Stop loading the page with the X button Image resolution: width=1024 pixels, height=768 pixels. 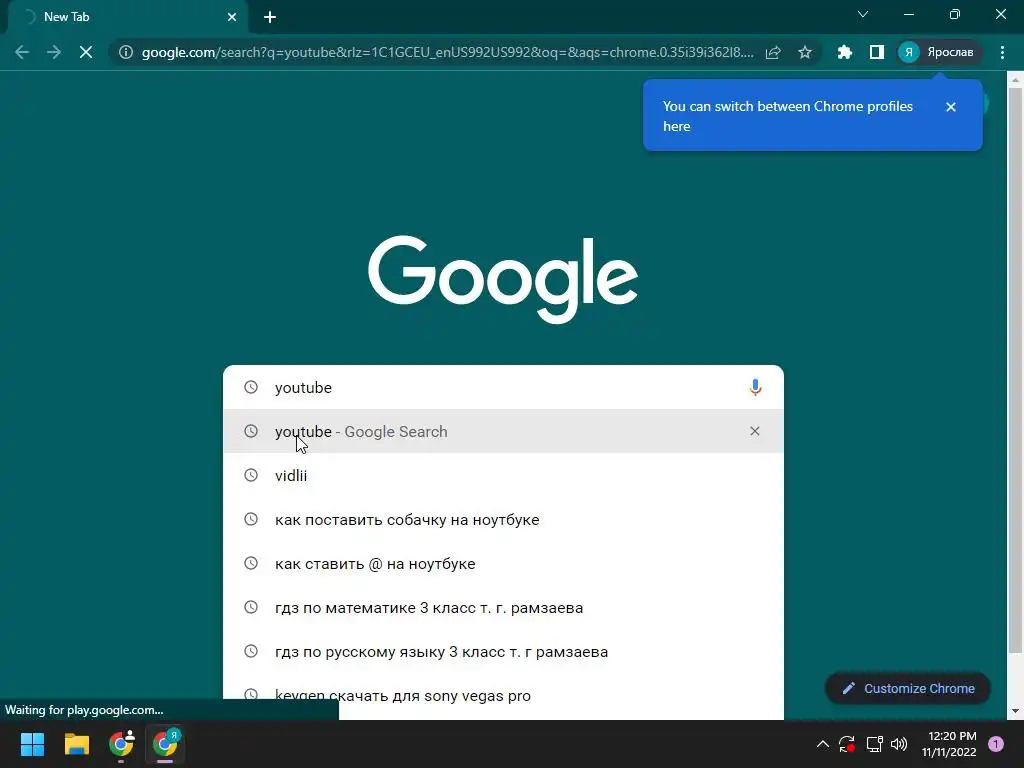[x=86, y=52]
